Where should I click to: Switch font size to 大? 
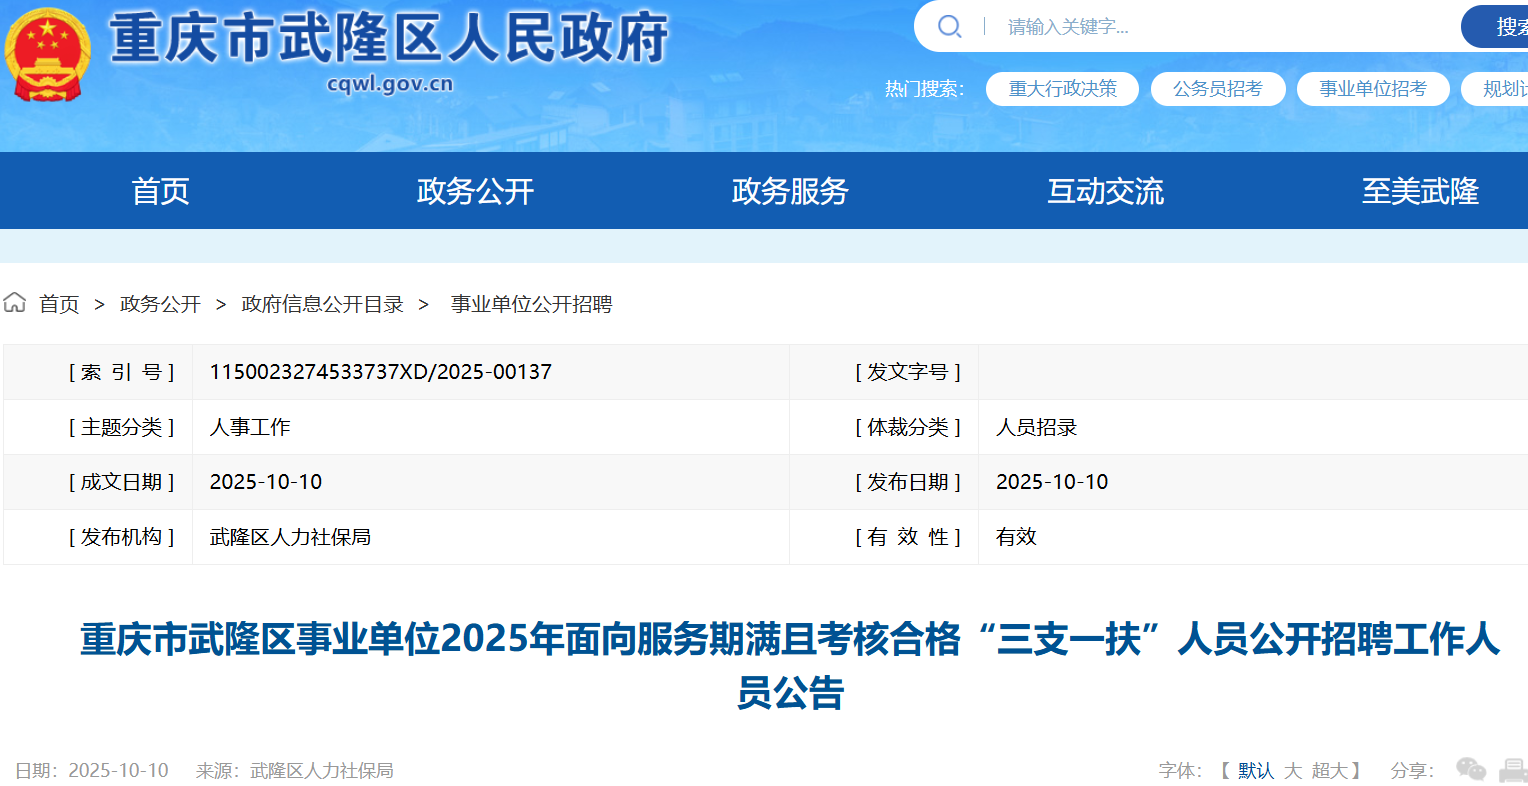(x=1293, y=770)
